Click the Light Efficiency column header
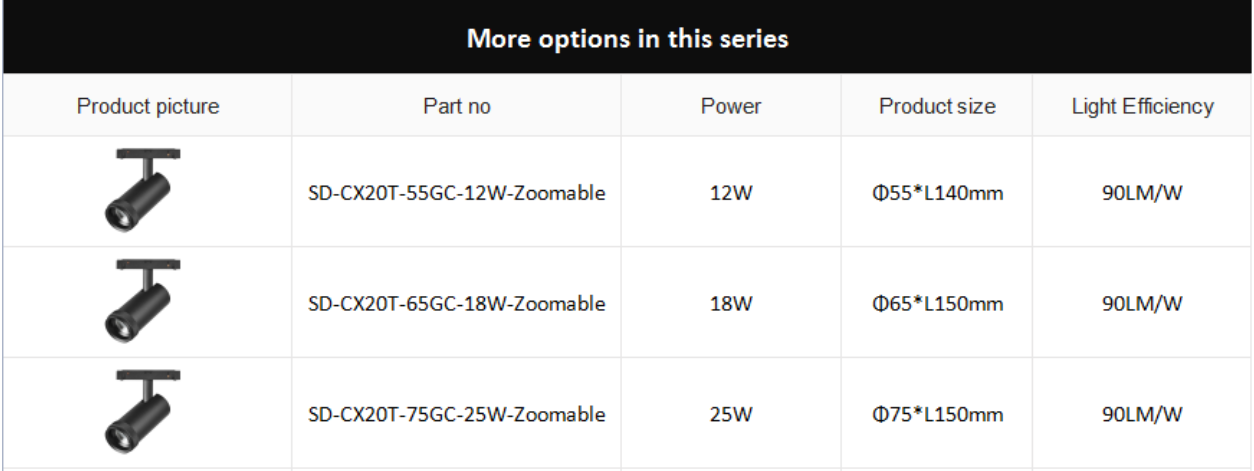1254x471 pixels. [1142, 106]
